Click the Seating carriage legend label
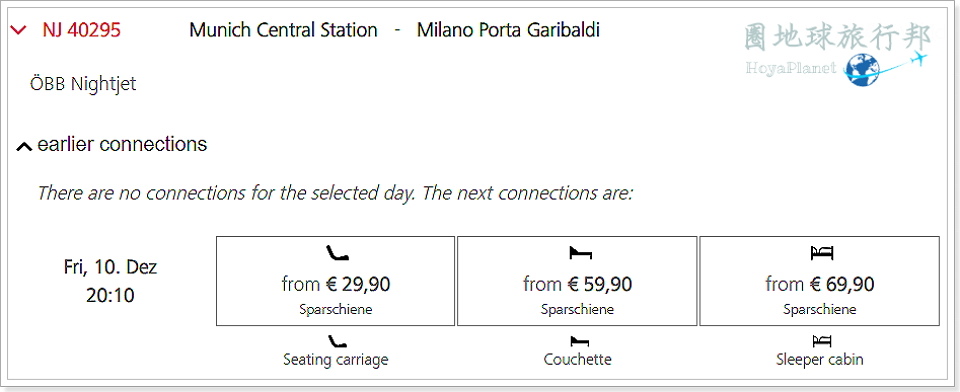 pos(336,360)
